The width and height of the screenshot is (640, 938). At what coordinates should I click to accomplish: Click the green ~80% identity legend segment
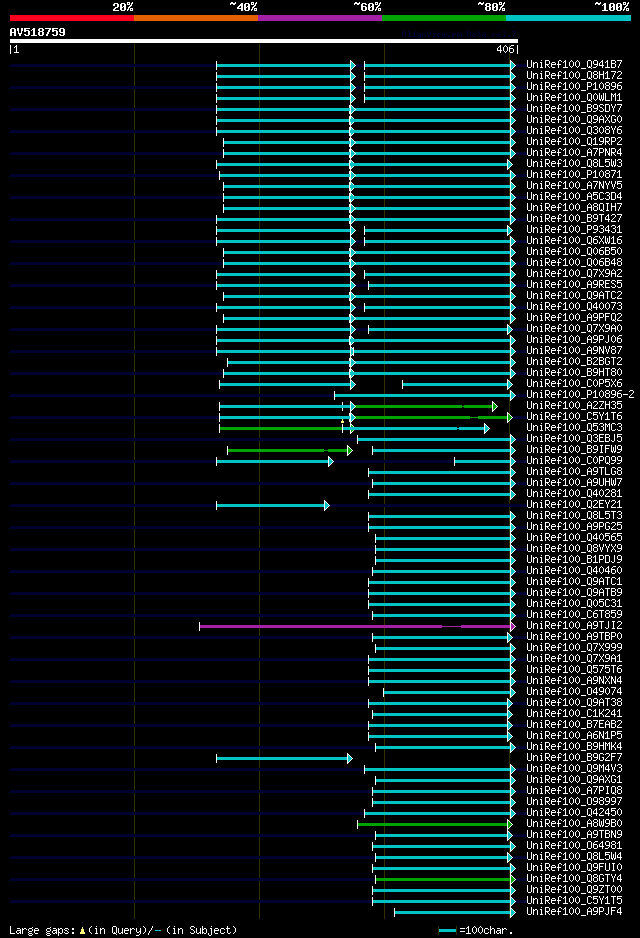click(444, 18)
